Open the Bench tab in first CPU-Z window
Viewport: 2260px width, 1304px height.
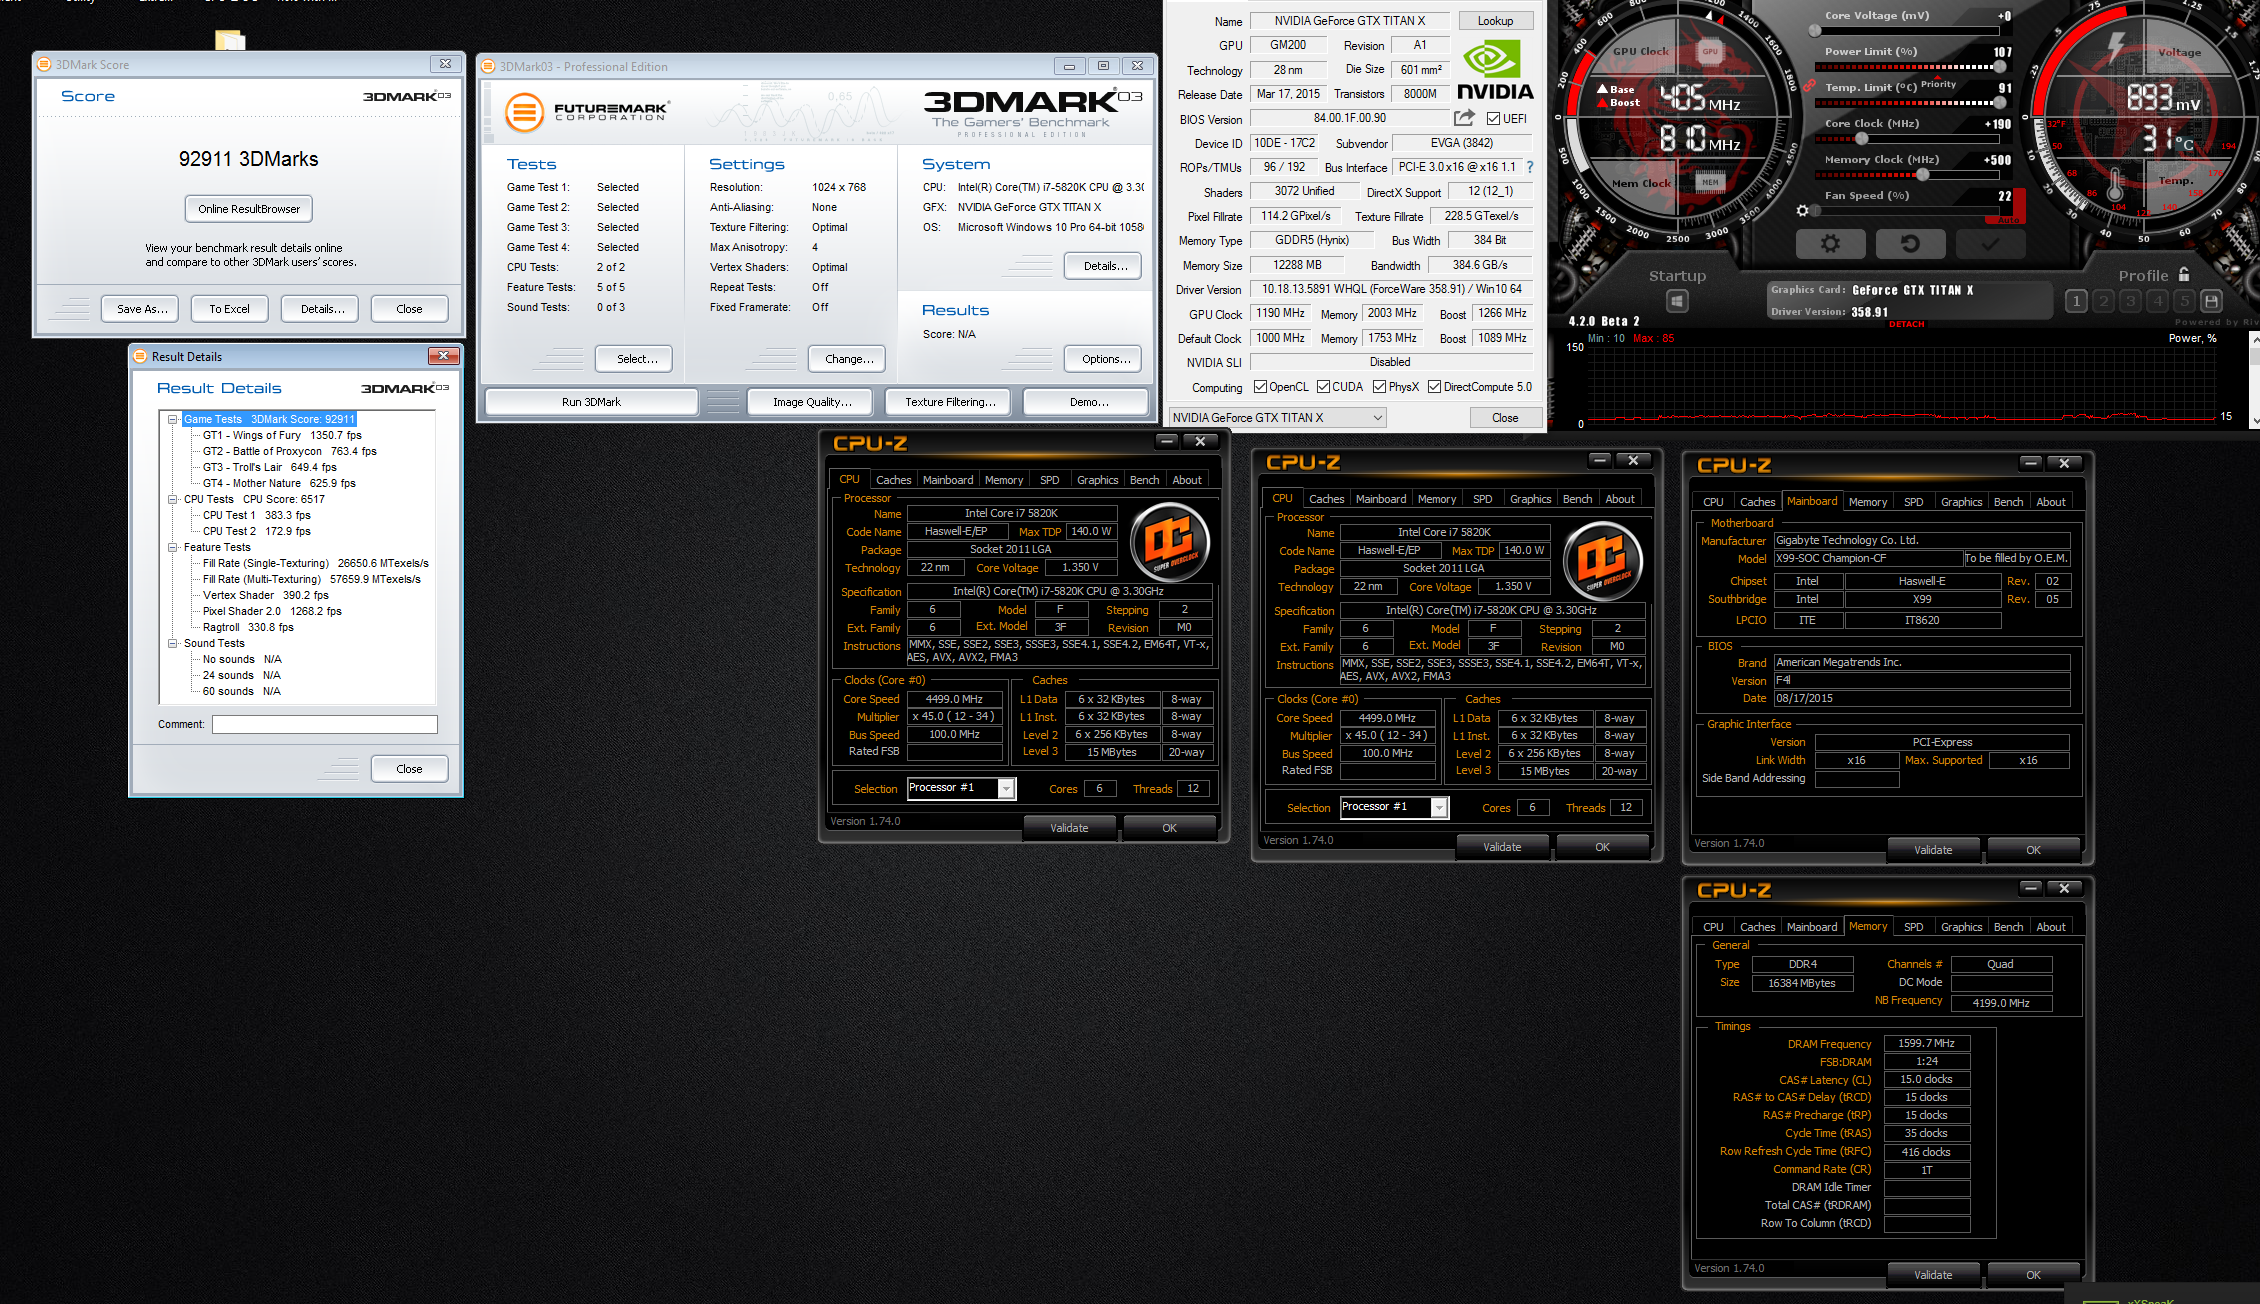1144,480
